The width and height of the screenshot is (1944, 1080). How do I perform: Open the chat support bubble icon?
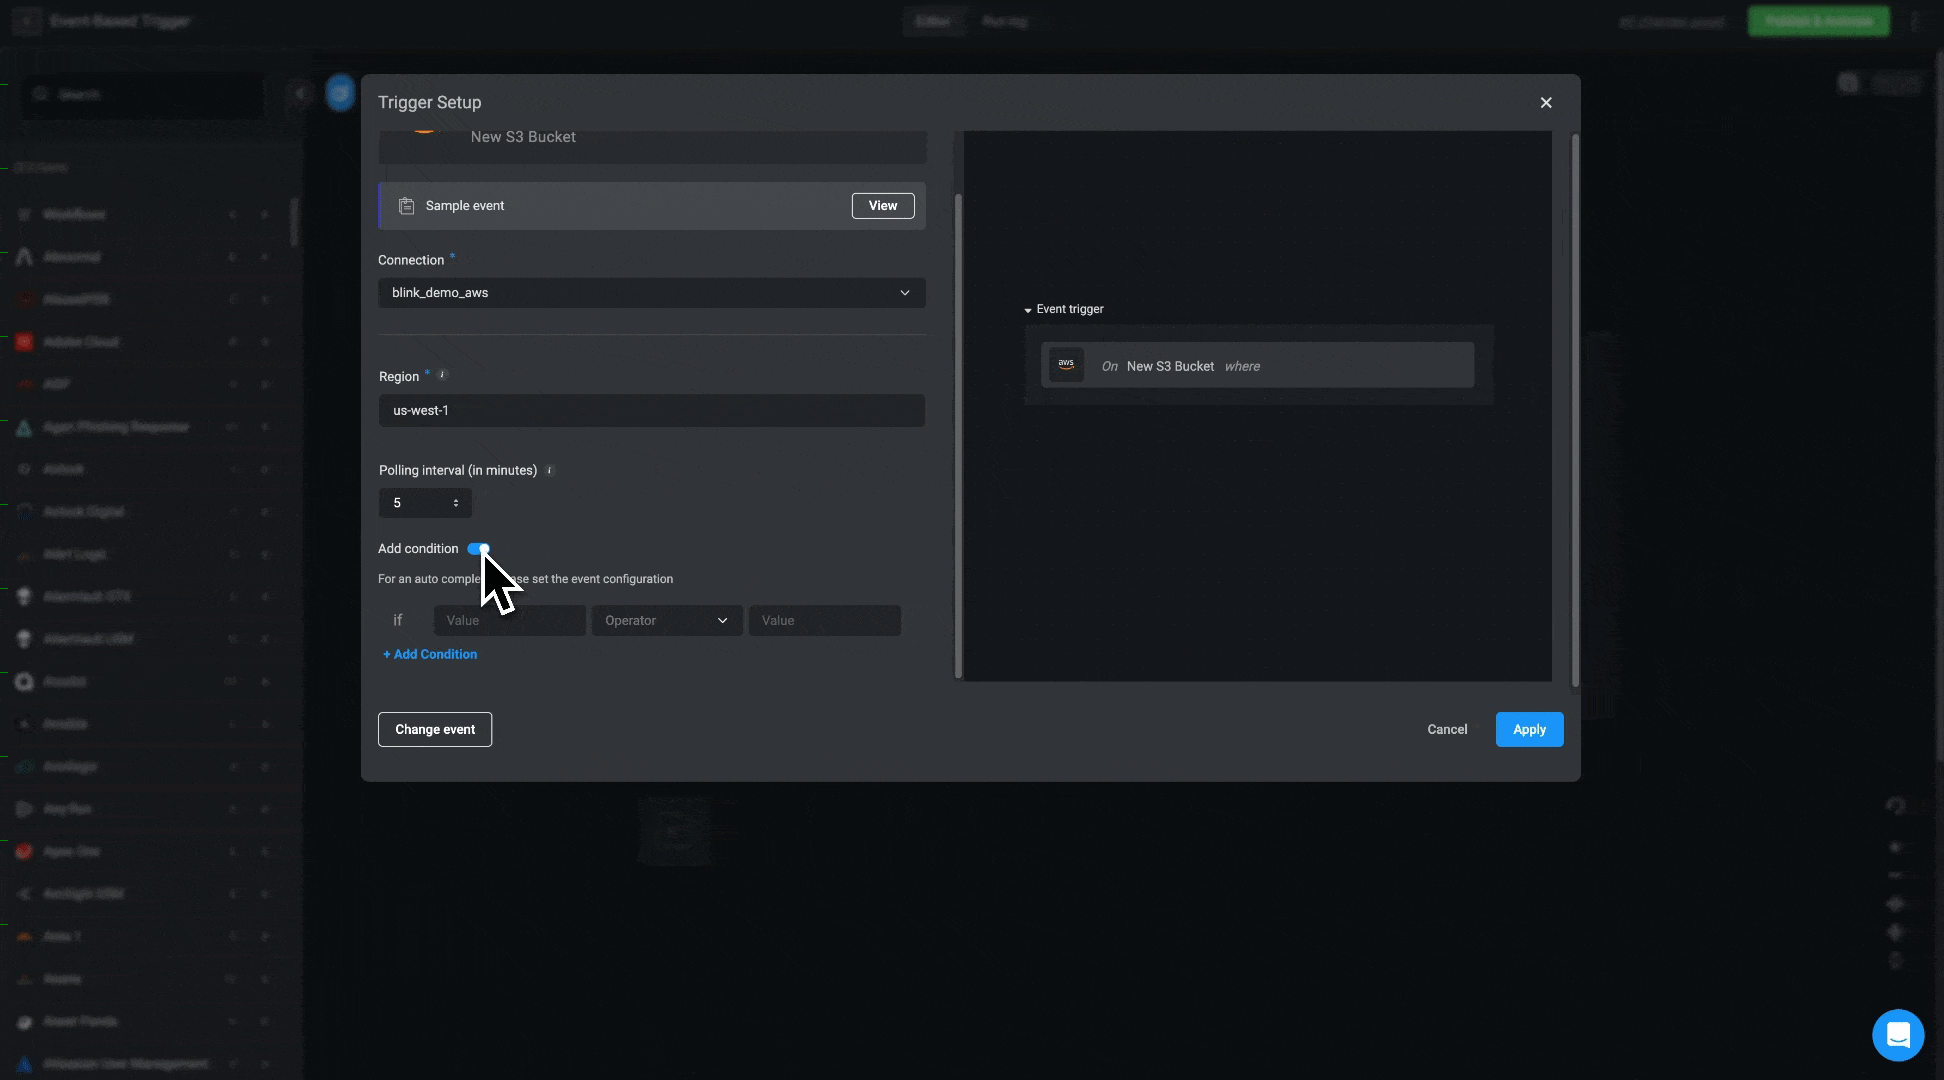[x=1897, y=1035]
